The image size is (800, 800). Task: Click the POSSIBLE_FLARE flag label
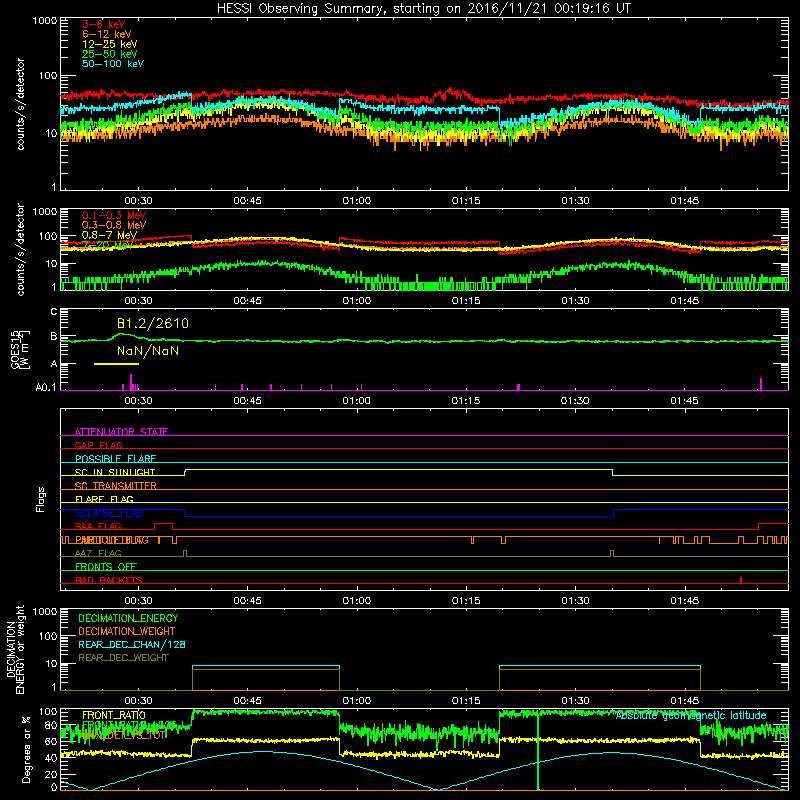(115, 459)
